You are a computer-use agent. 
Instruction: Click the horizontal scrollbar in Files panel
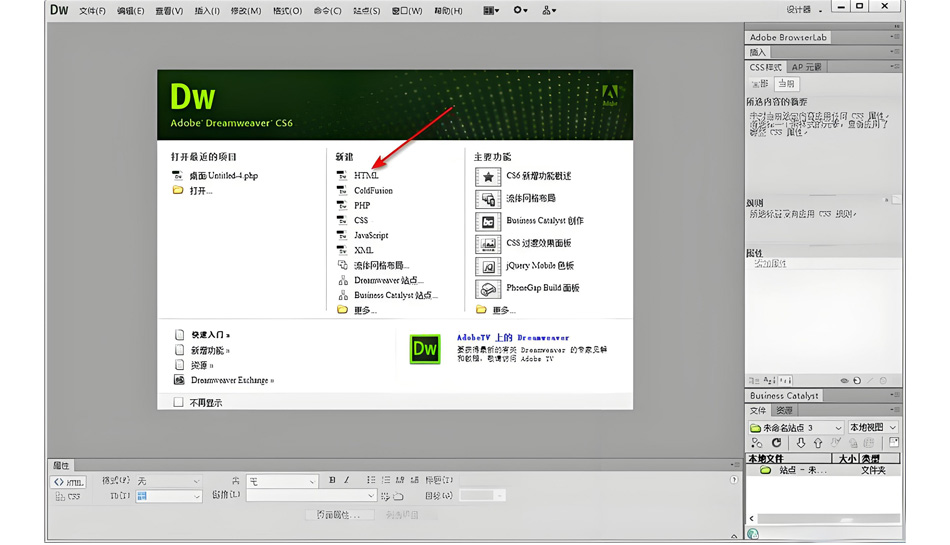tap(828, 518)
